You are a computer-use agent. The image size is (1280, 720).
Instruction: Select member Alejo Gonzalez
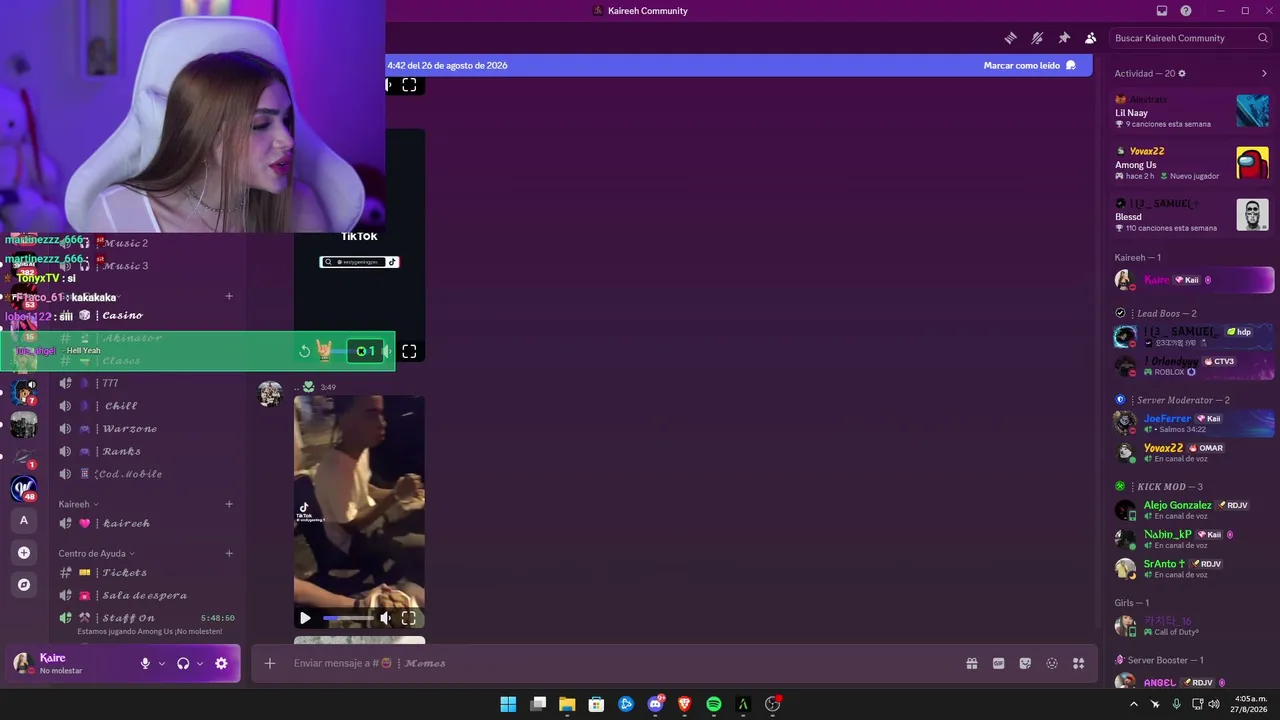click(x=1192, y=510)
